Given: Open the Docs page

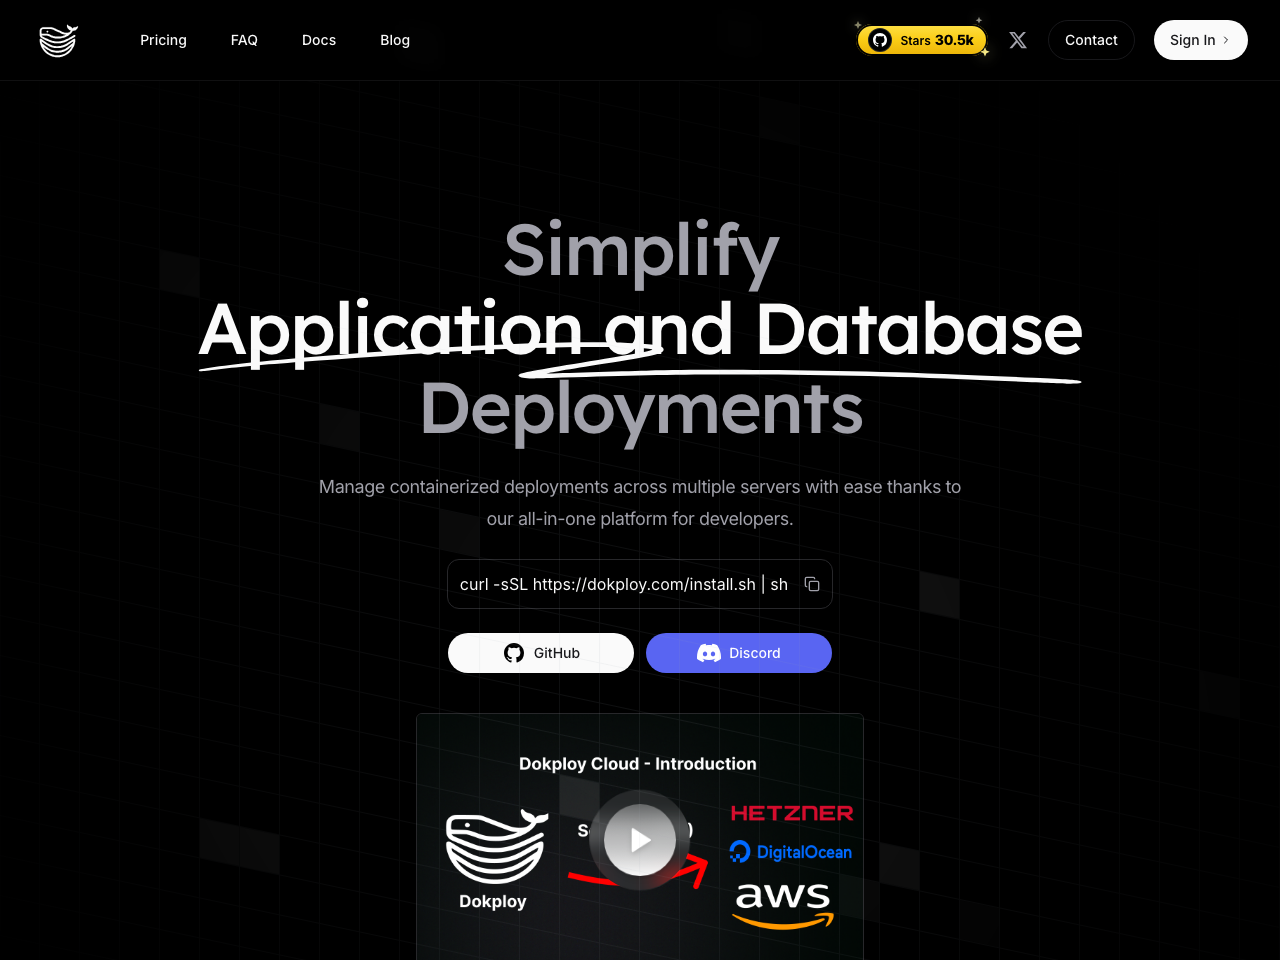Looking at the screenshot, I should [x=319, y=40].
